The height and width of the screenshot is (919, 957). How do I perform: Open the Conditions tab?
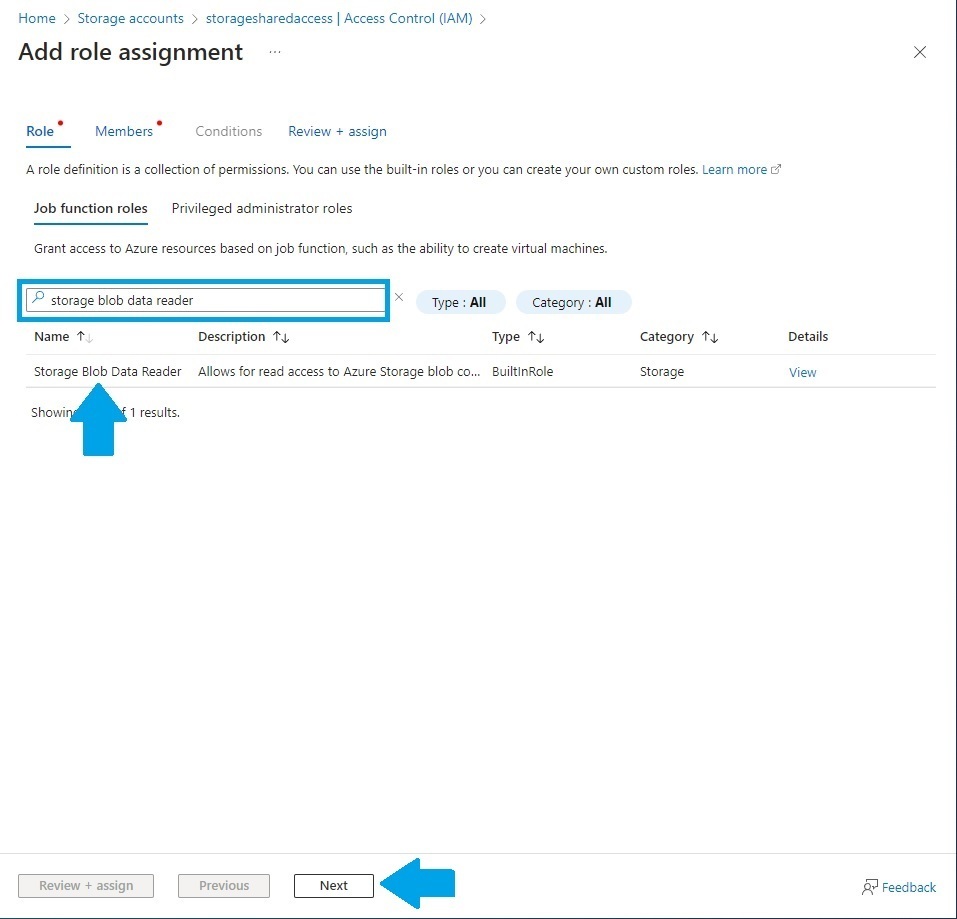point(228,131)
